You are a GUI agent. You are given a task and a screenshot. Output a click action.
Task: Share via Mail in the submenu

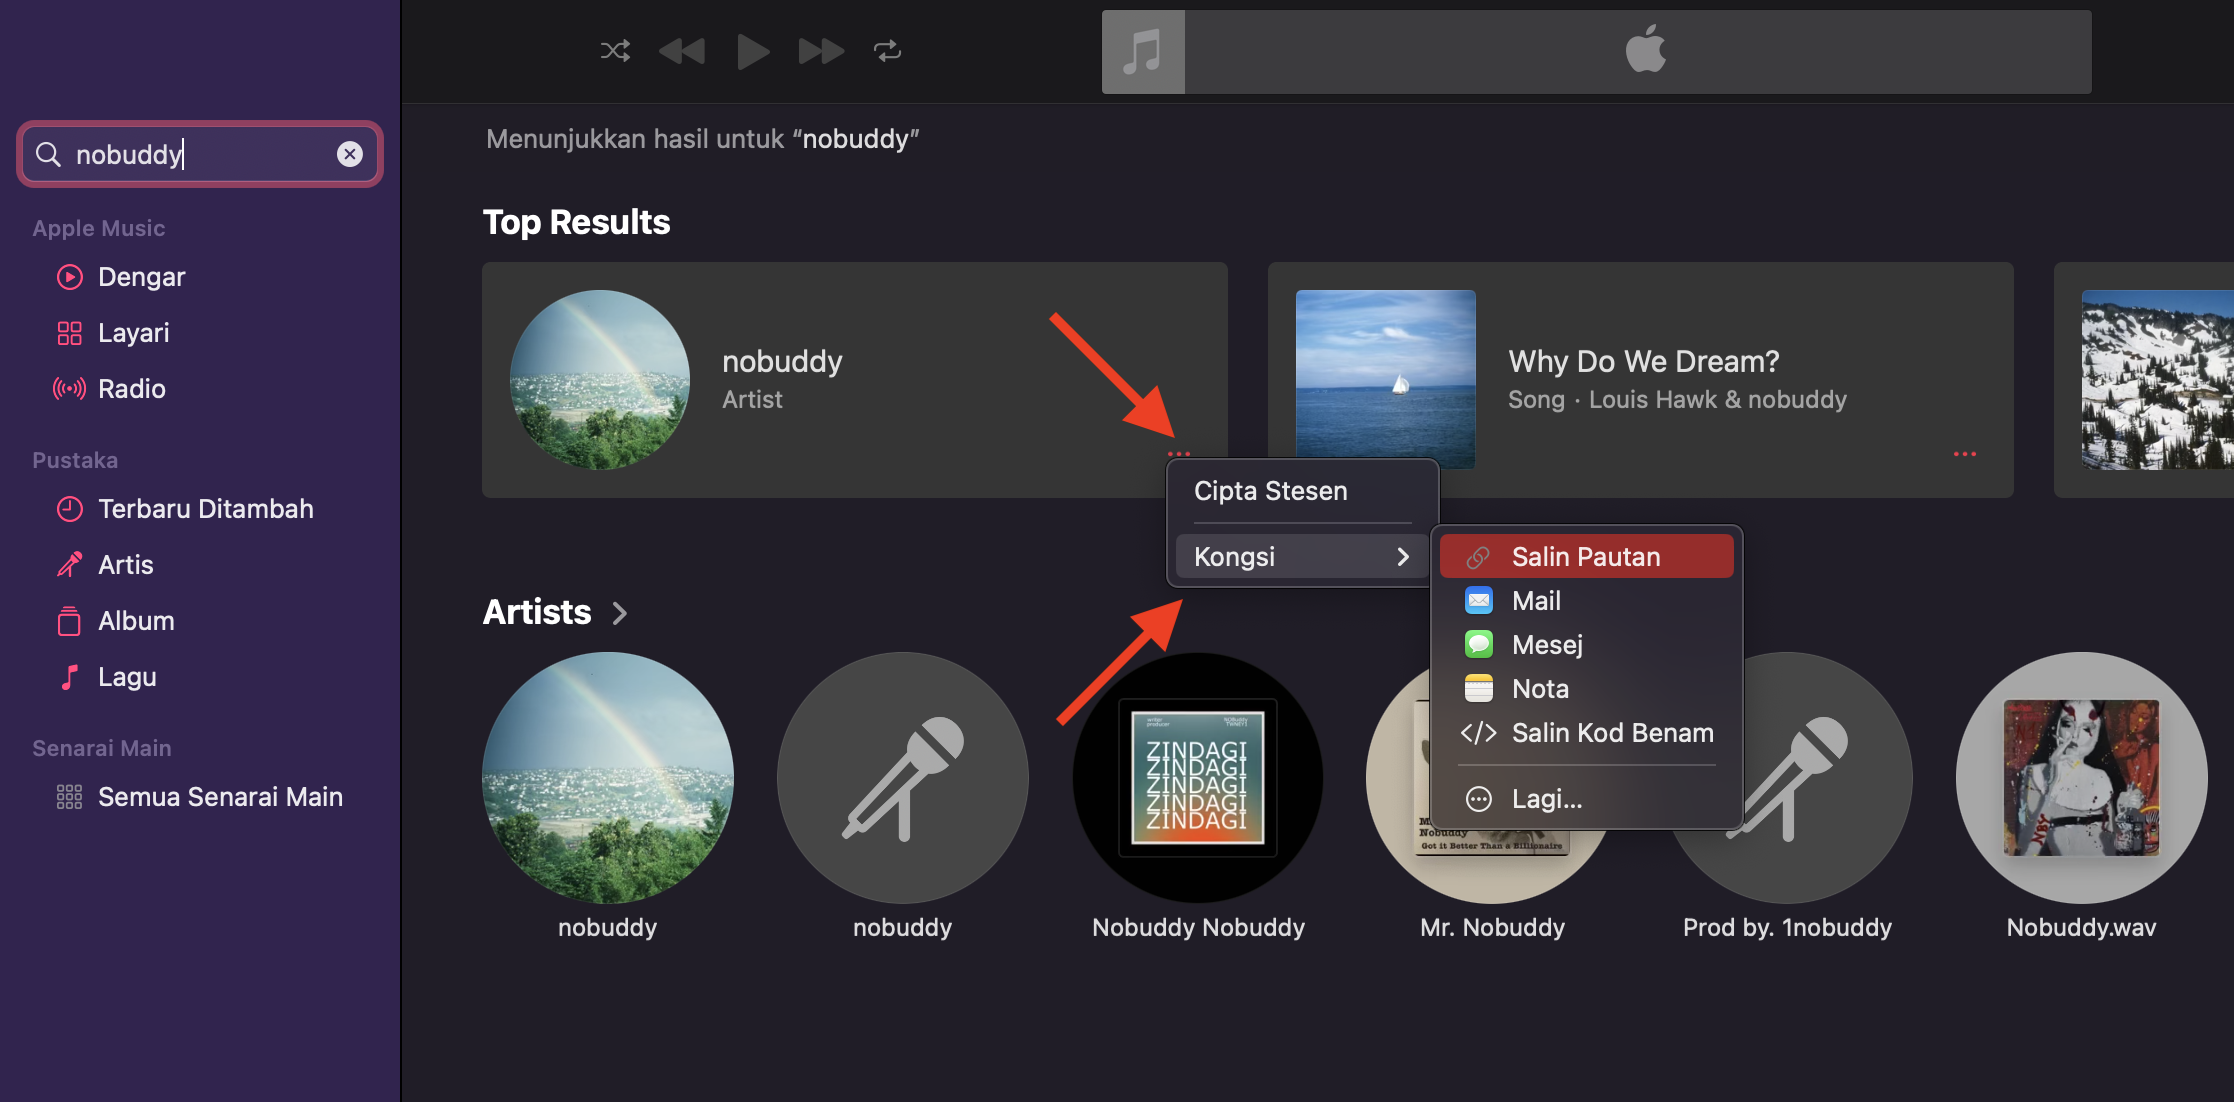pos(1586,601)
